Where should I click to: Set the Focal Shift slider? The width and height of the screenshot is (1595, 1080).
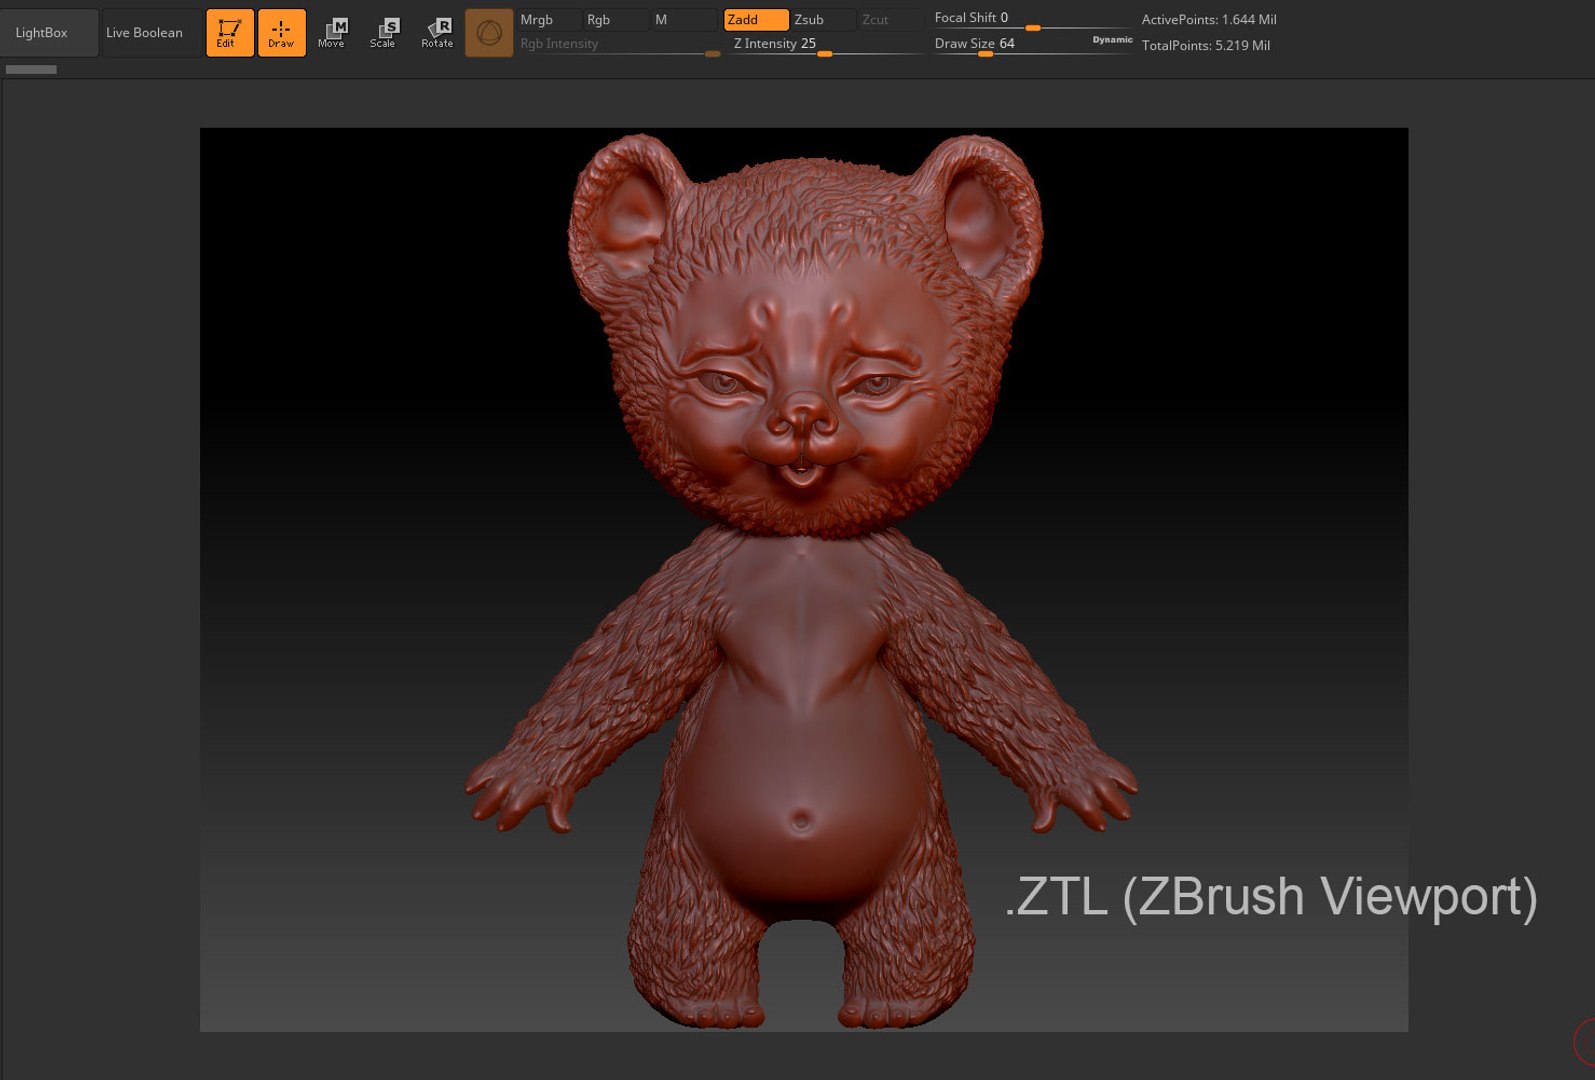pos(1032,19)
